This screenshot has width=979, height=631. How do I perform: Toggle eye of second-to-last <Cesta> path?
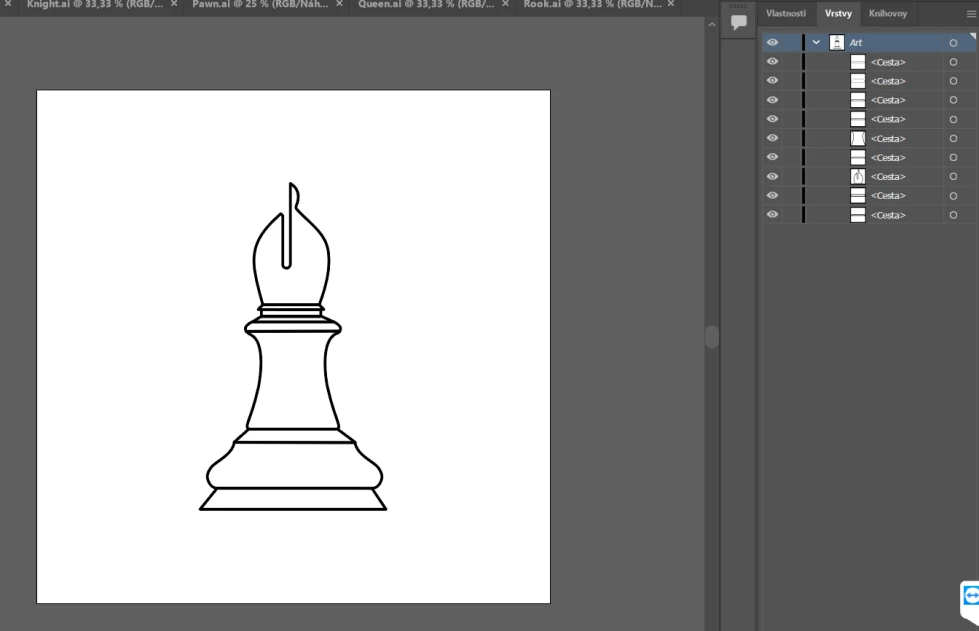772,195
